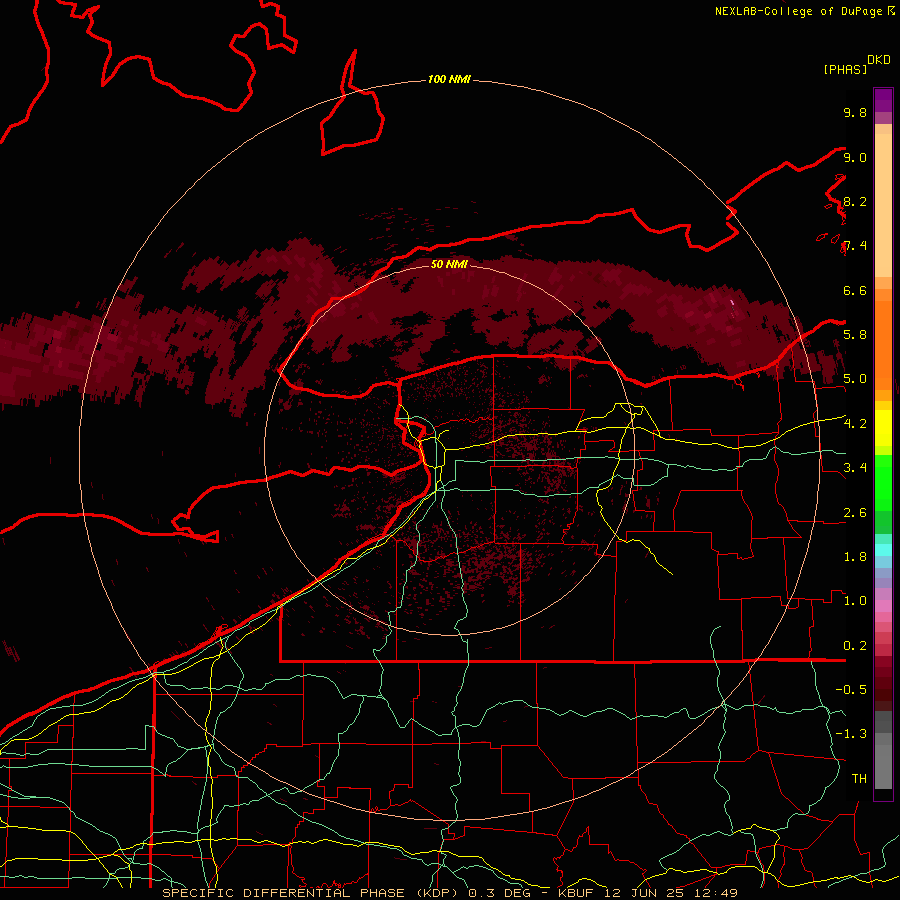Click the 12 JUN 25 date in the footer
Viewport: 900px width, 900px height.
[x=646, y=893]
